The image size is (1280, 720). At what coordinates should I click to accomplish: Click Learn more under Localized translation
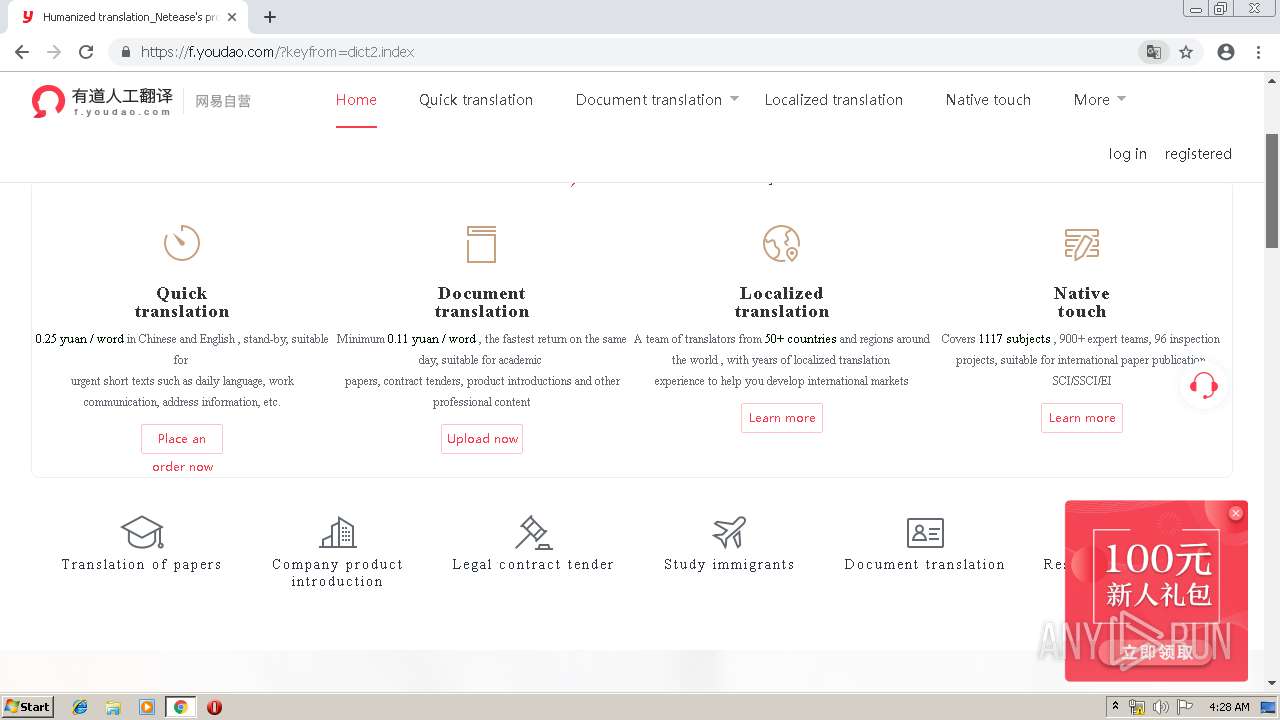point(782,418)
